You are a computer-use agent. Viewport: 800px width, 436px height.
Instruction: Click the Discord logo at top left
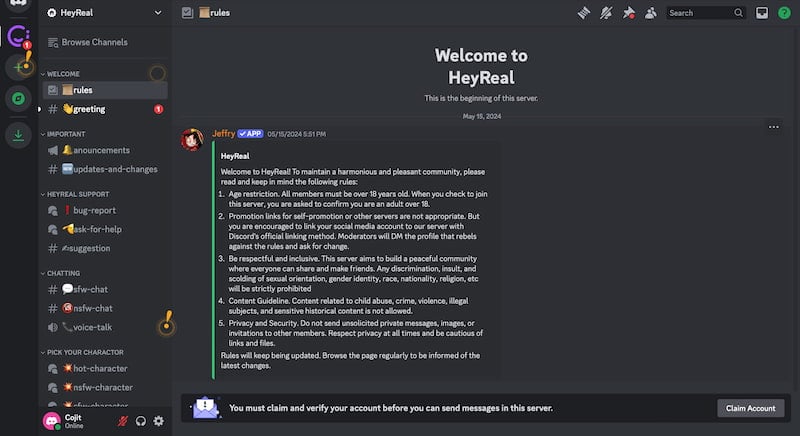click(18, 4)
